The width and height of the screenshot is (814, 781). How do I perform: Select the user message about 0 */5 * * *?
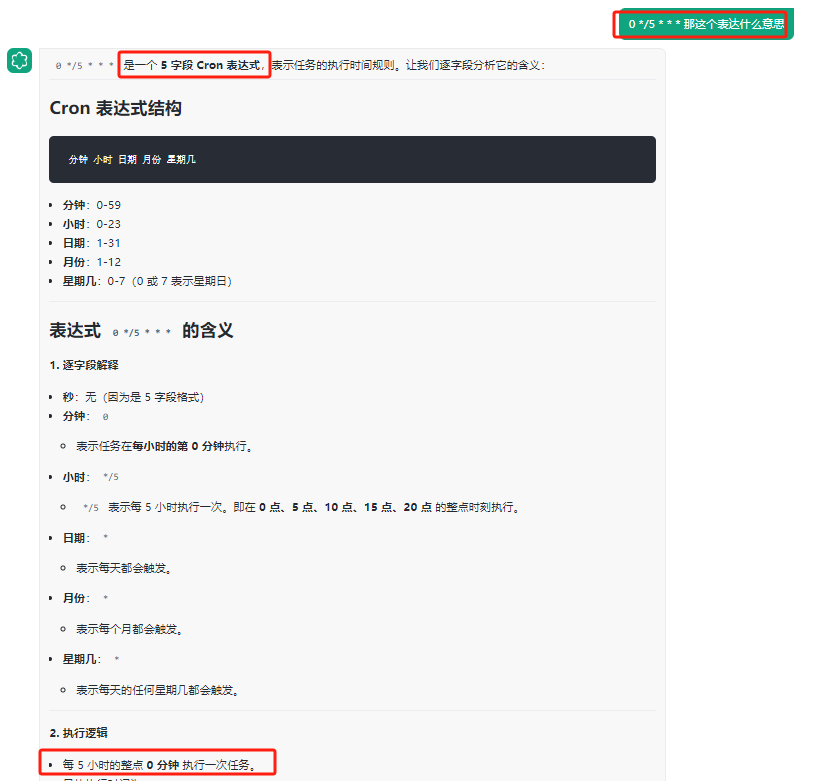pyautogui.click(x=706, y=24)
